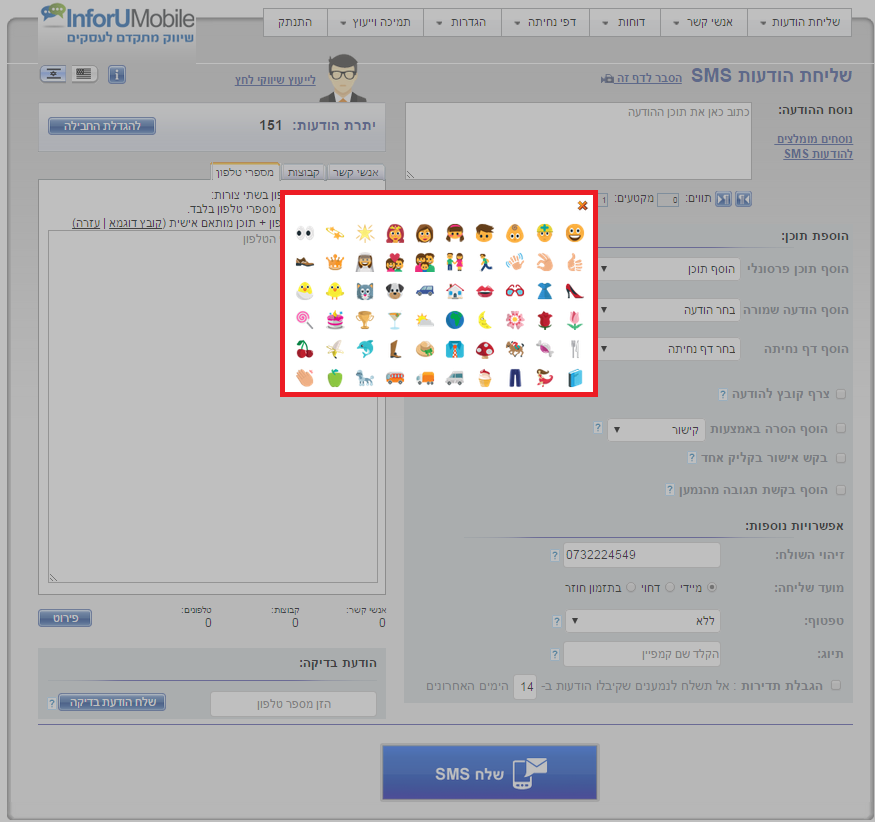Select the princess with tiara emoji

[x=395, y=233]
